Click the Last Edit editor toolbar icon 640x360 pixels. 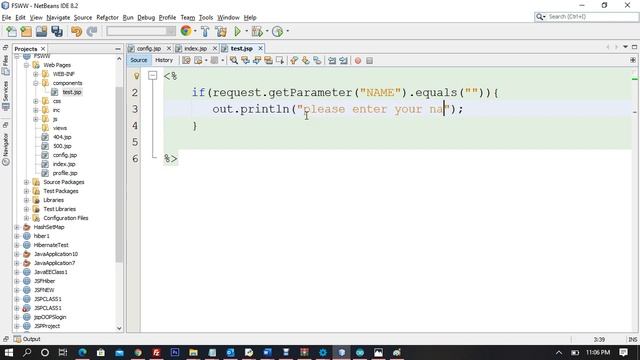pyautogui.click(x=186, y=60)
